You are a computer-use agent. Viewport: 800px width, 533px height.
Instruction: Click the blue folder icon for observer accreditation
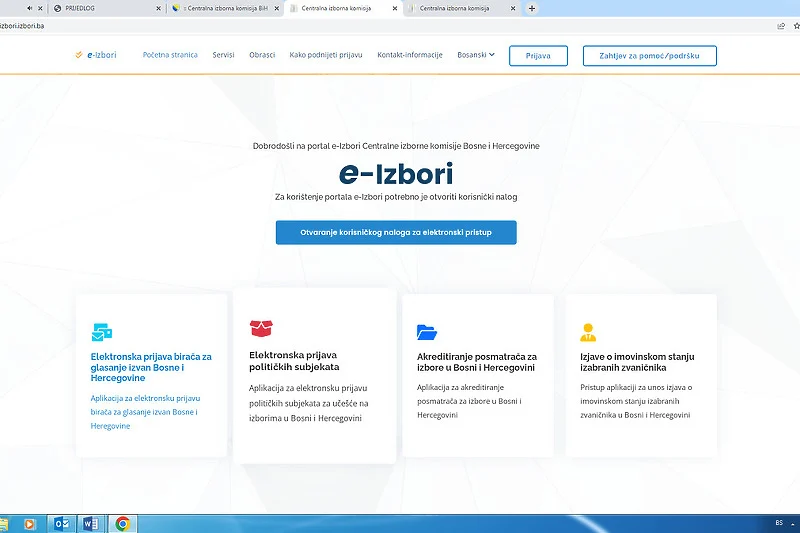point(427,332)
